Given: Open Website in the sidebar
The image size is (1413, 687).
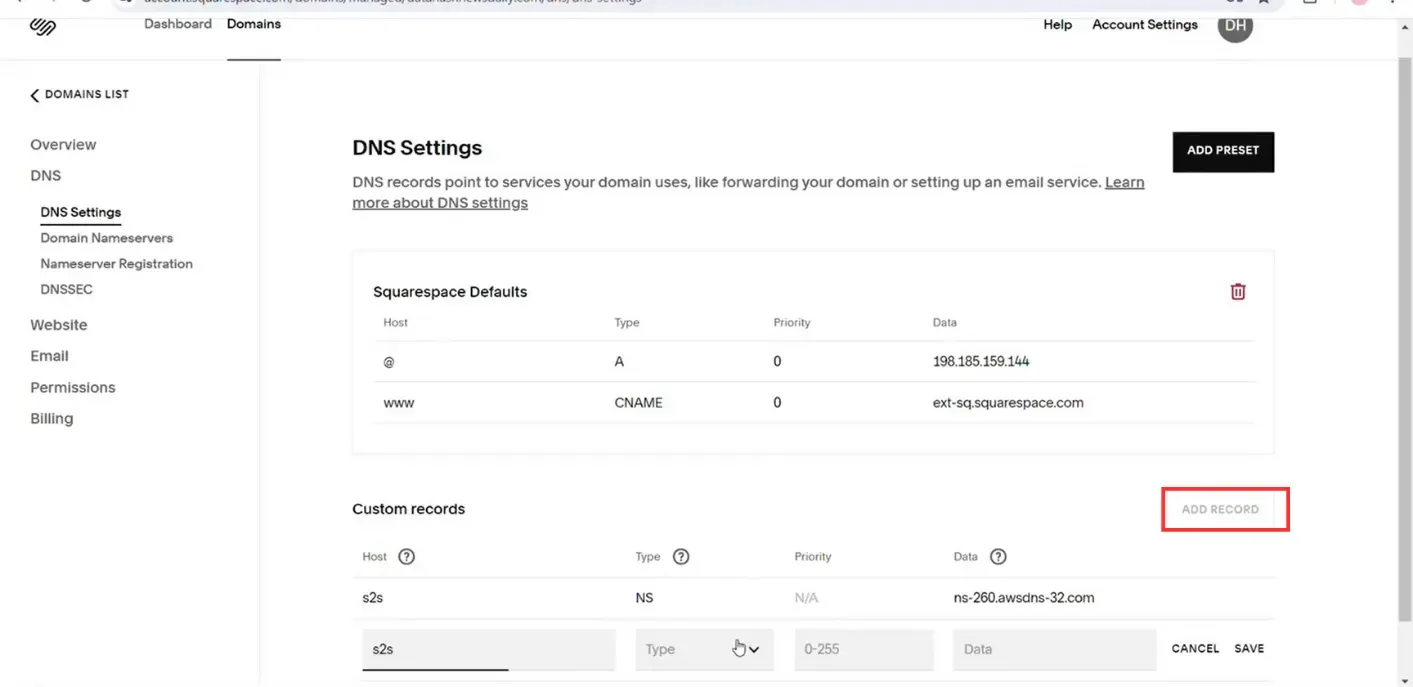Looking at the screenshot, I should pos(59,325).
